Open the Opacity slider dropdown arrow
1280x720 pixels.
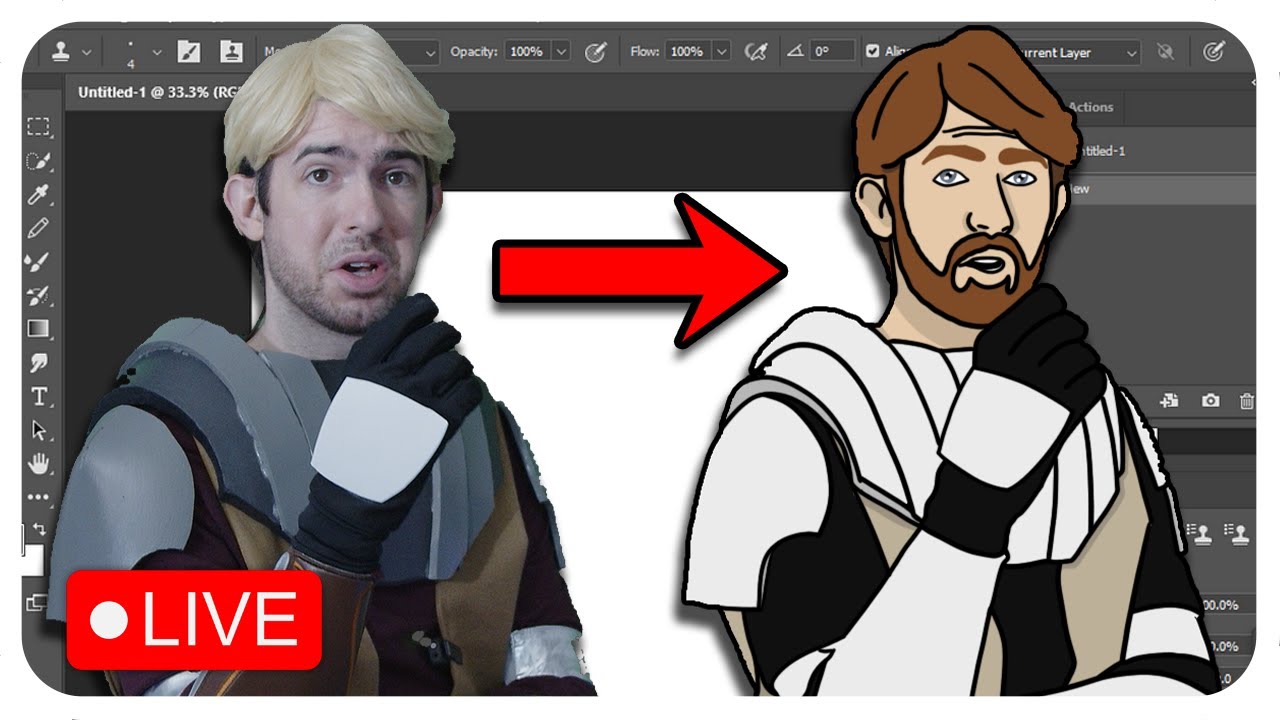coord(560,52)
